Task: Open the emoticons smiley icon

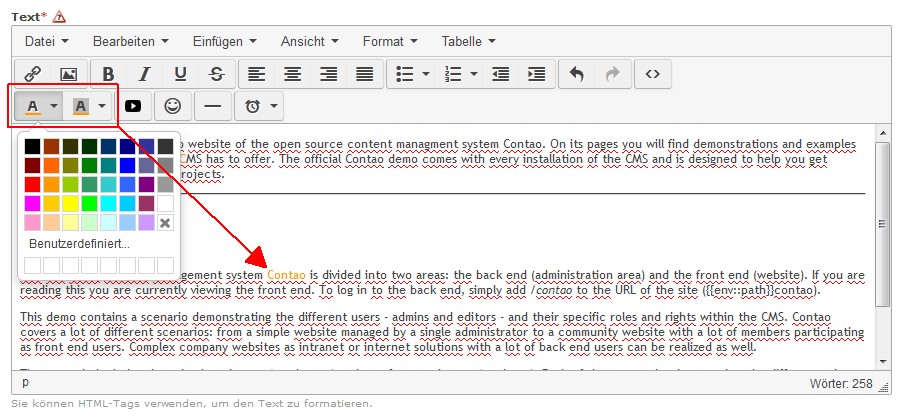Action: [173, 106]
